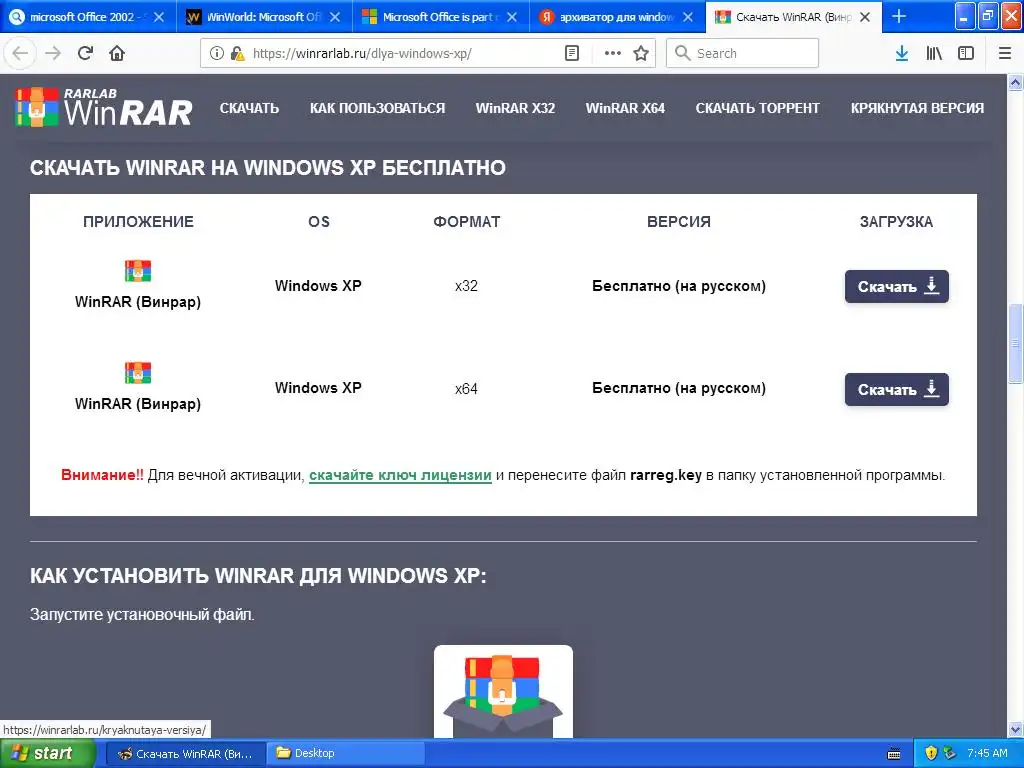Open WinRAR X64 menu item
This screenshot has height=768, width=1024.
tap(625, 108)
